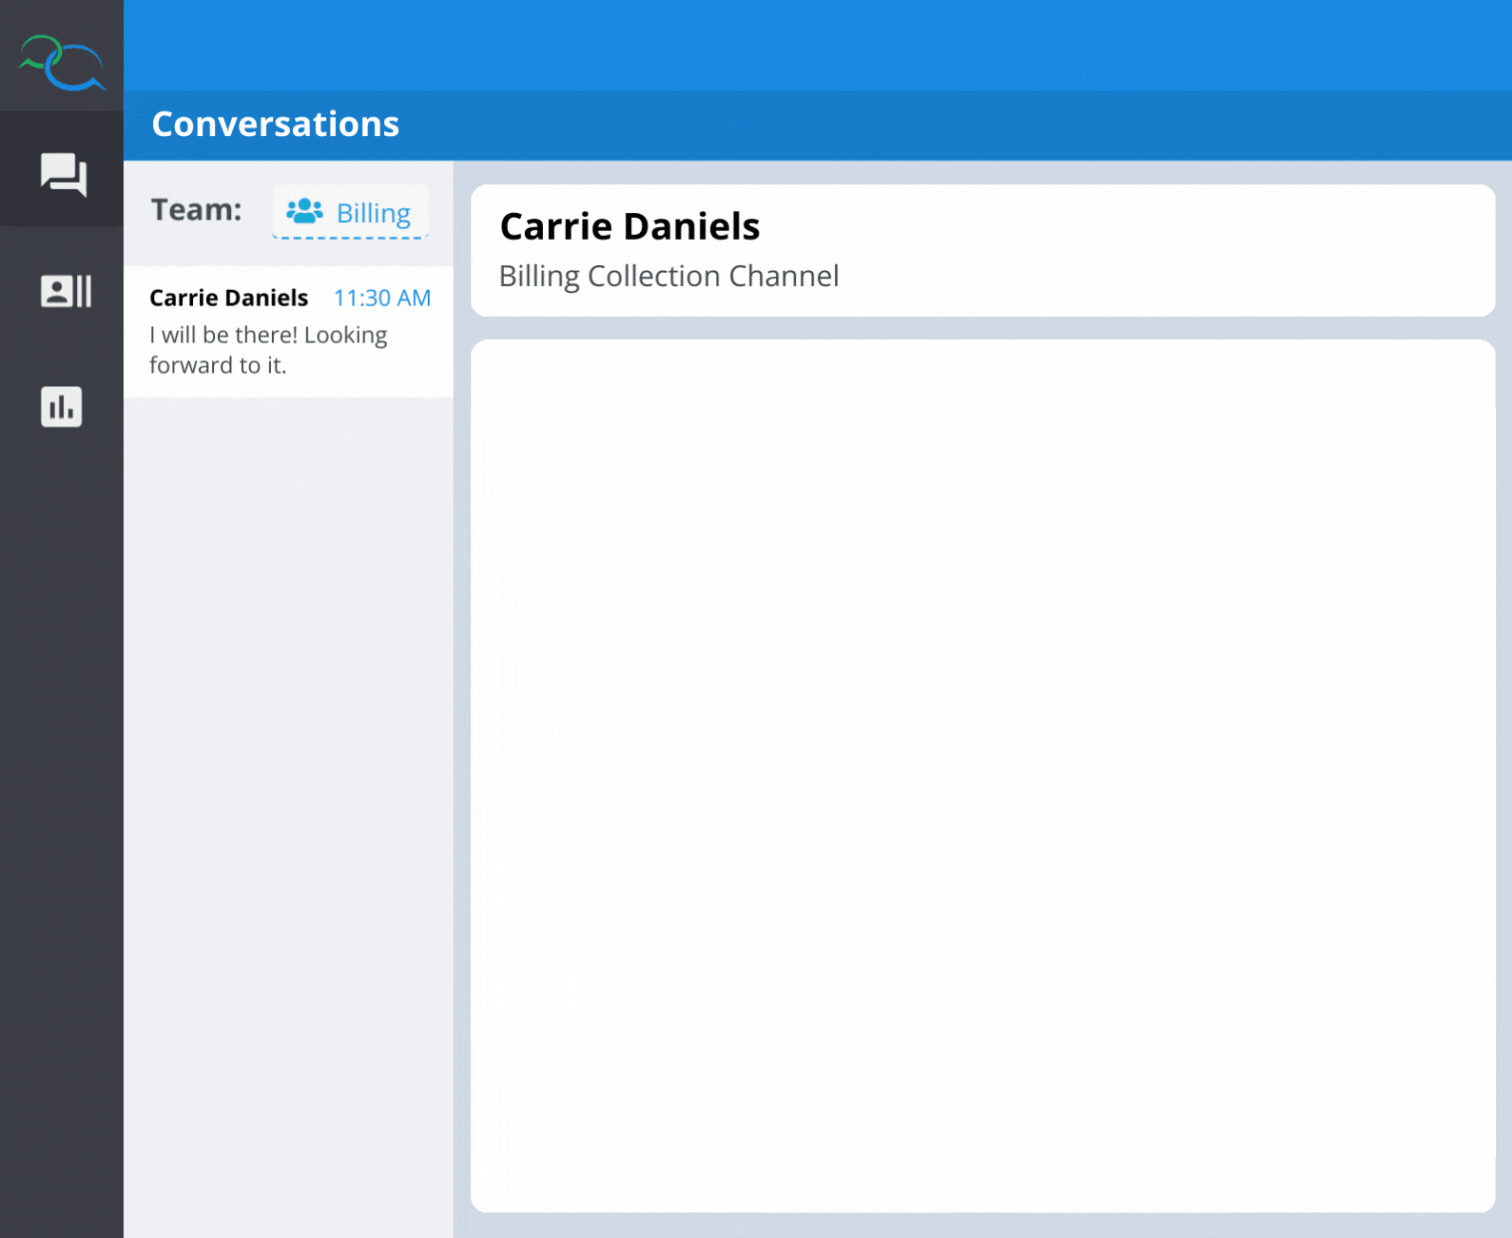Open Carrie Daniels conversation
The height and width of the screenshot is (1238, 1512).
pyautogui.click(x=288, y=330)
